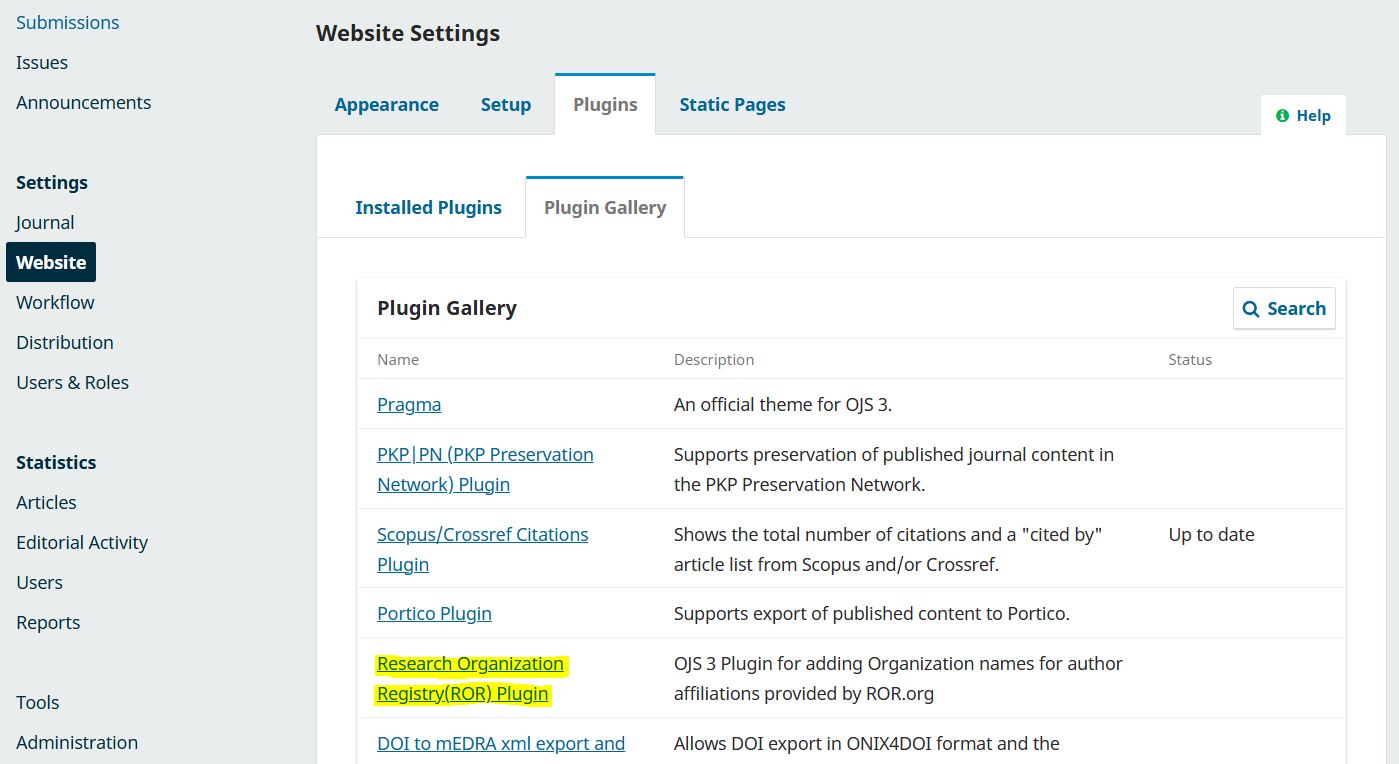The width and height of the screenshot is (1399, 764).
Task: Switch to Installed Plugins tab
Action: coord(428,207)
